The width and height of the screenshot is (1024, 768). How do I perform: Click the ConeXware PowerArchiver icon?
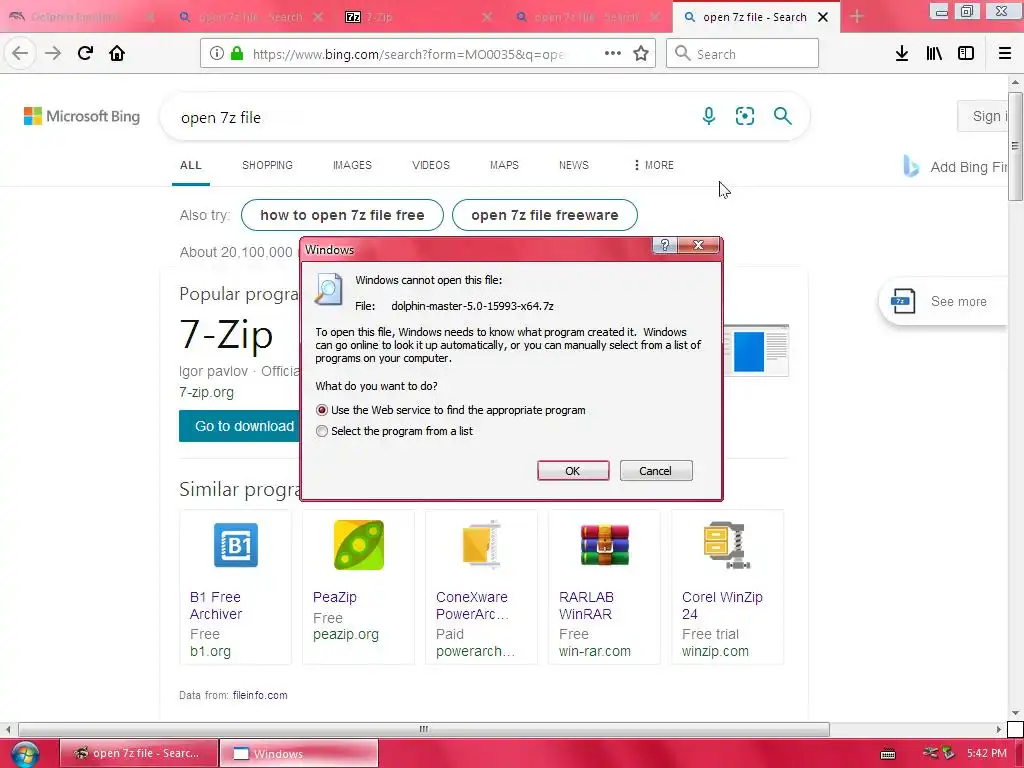tap(481, 545)
